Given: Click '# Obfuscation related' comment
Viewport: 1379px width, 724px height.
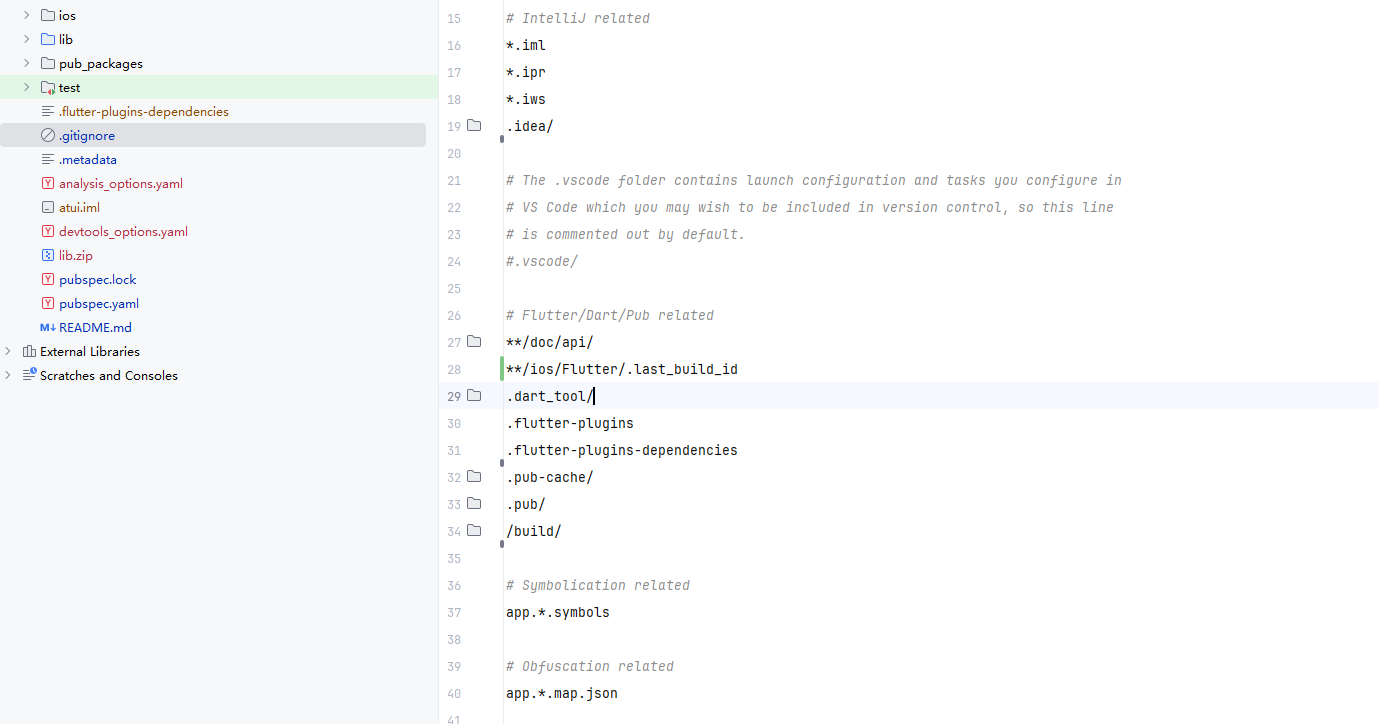Looking at the screenshot, I should [x=590, y=666].
